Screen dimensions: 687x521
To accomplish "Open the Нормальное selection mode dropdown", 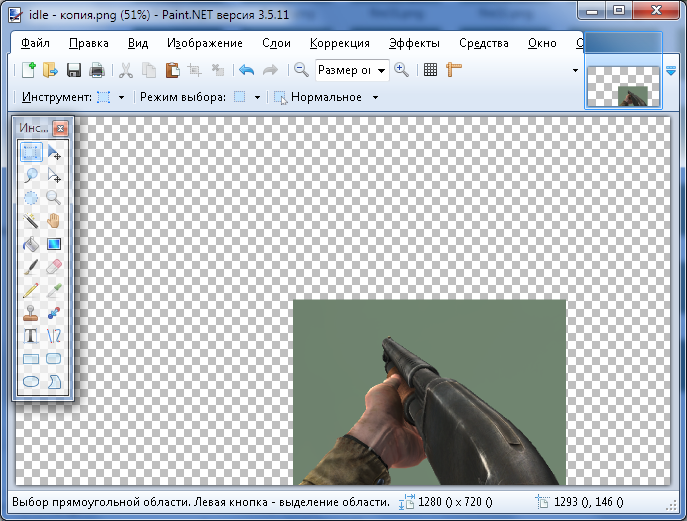I will coord(375,98).
